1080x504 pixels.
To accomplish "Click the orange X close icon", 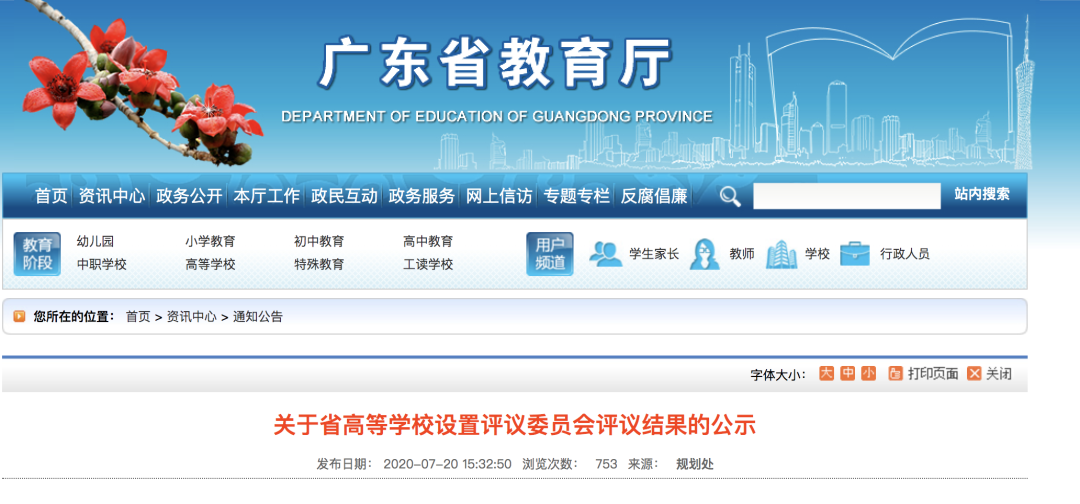I will [x=974, y=374].
